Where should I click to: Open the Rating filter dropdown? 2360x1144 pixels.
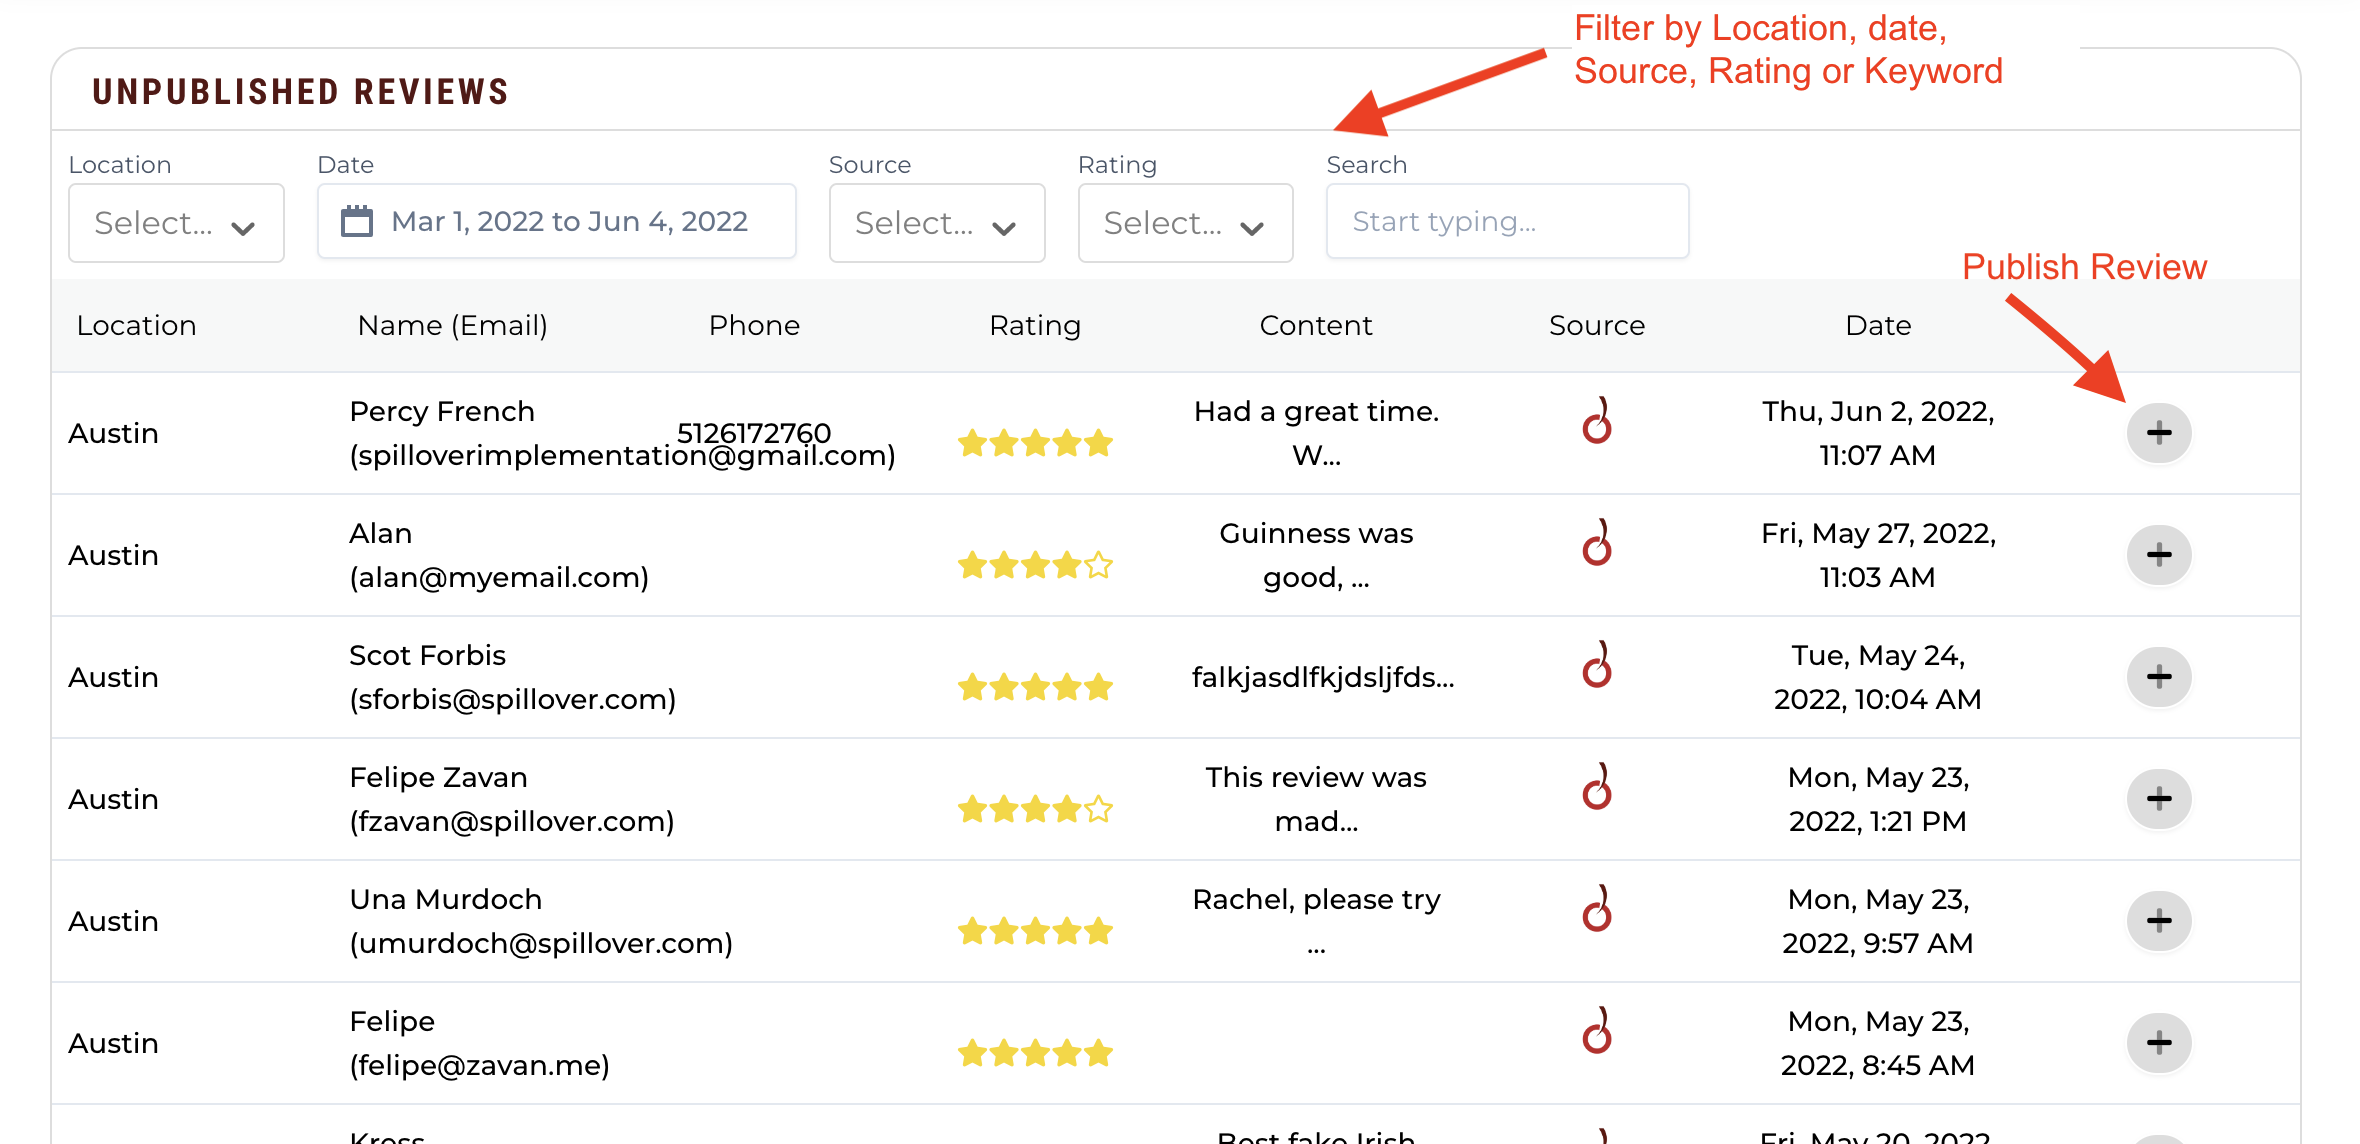pos(1185,222)
